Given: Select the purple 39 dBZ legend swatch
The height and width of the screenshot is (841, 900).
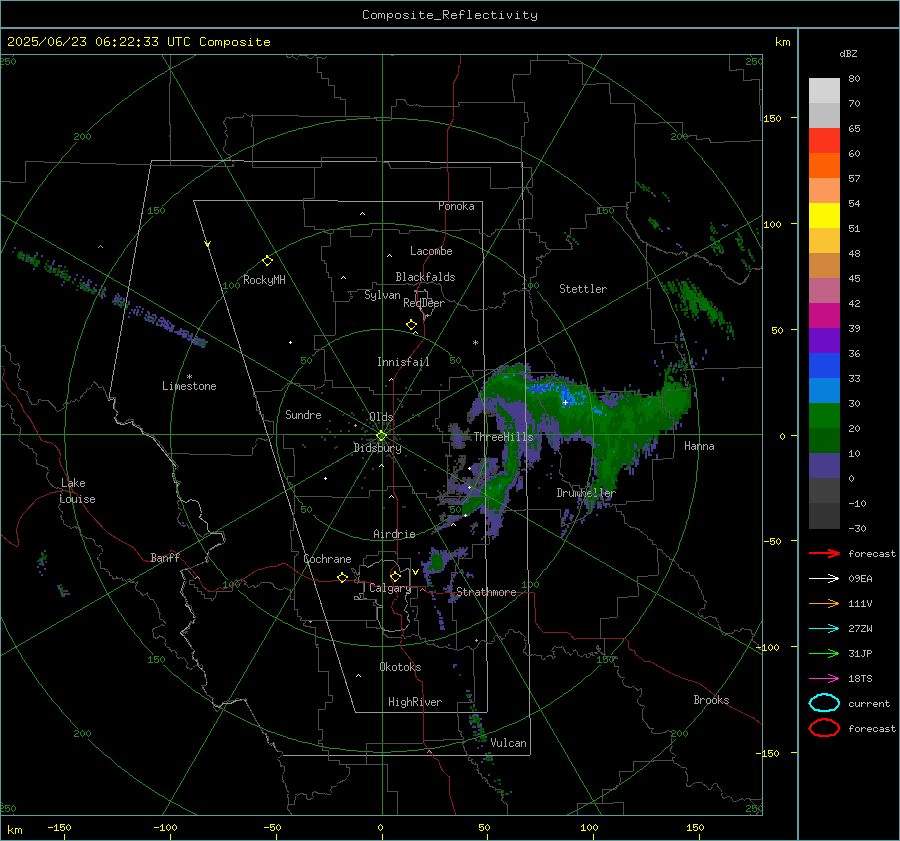Looking at the screenshot, I should pyautogui.click(x=824, y=340).
